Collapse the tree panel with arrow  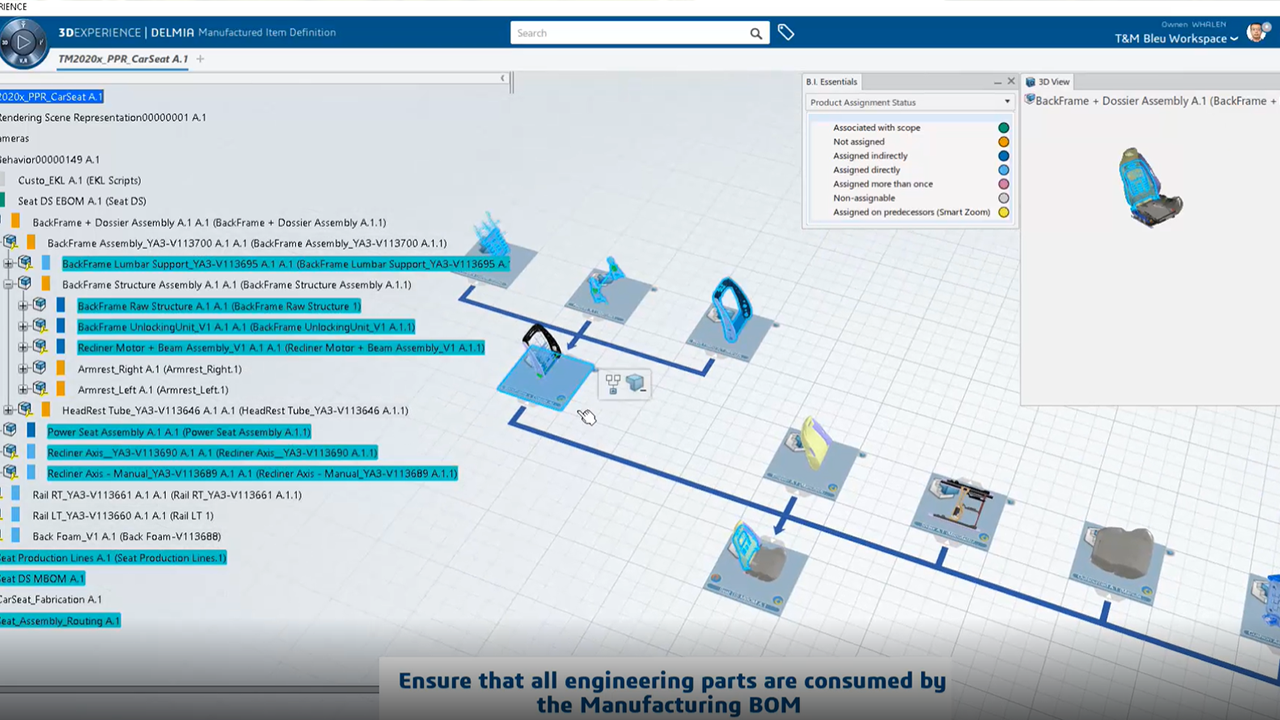[x=503, y=78]
